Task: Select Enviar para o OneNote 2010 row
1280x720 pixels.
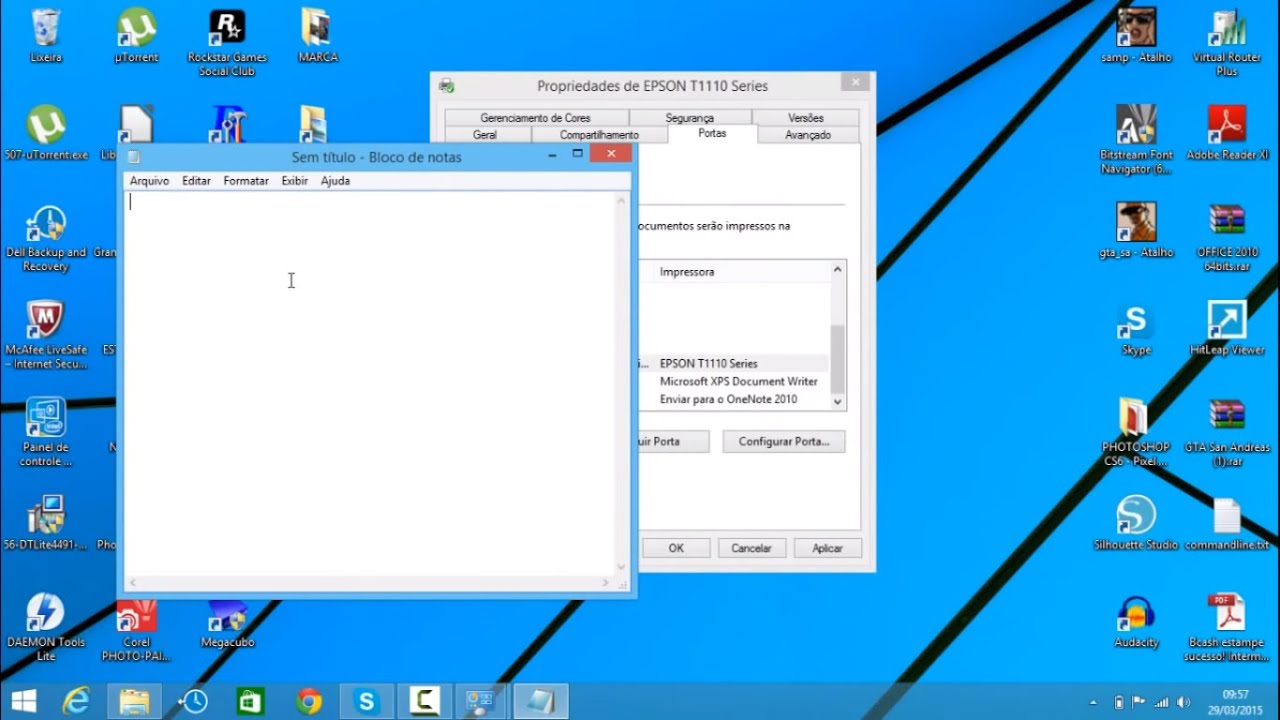Action: [x=734, y=400]
